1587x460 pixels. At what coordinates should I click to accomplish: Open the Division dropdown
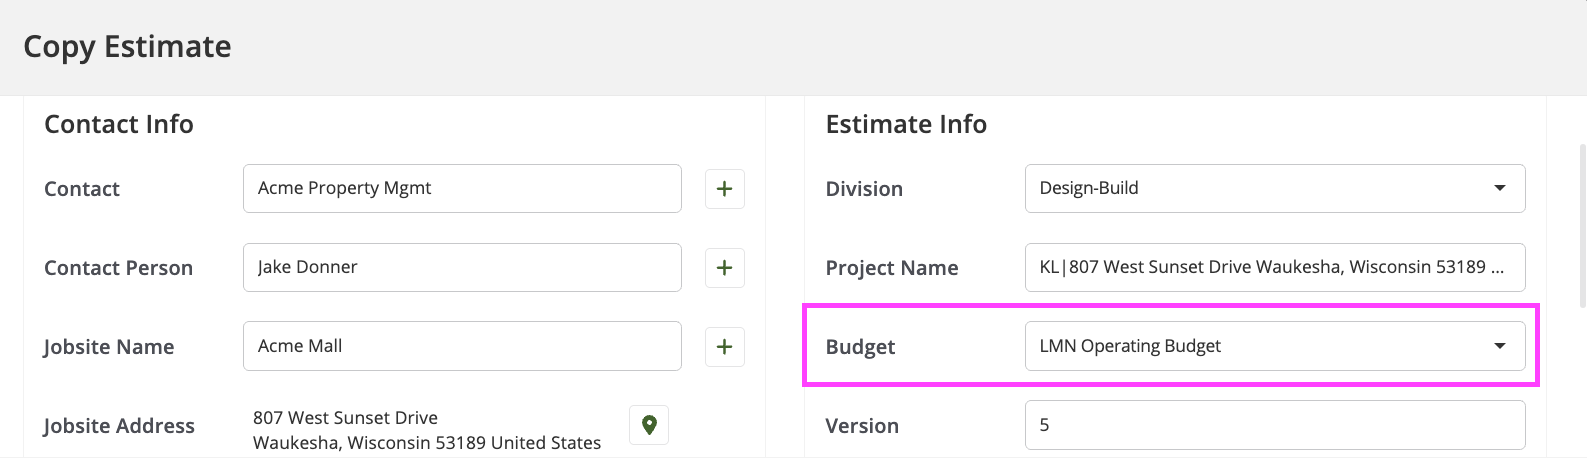click(x=1275, y=188)
